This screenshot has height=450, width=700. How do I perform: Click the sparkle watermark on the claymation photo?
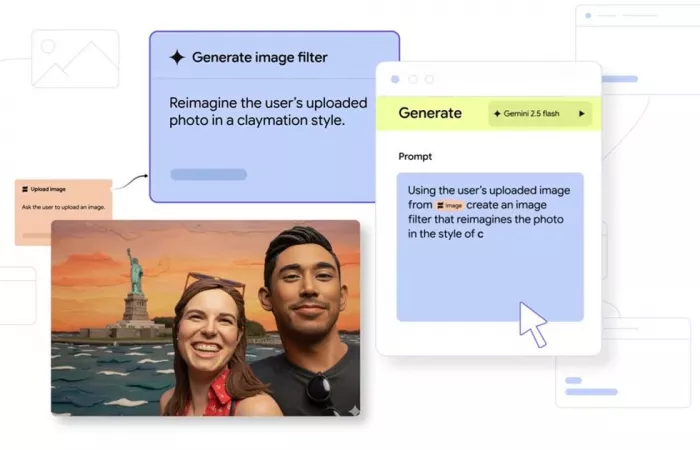coord(353,410)
